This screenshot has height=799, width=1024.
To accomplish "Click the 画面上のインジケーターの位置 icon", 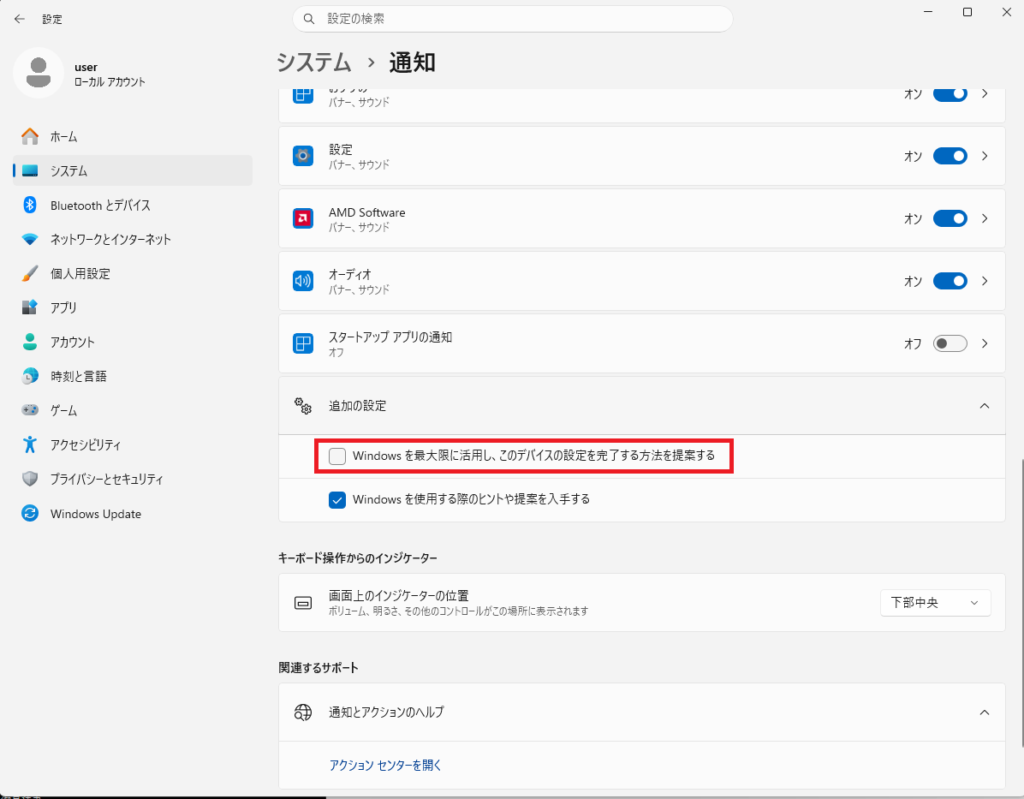I will (x=303, y=602).
